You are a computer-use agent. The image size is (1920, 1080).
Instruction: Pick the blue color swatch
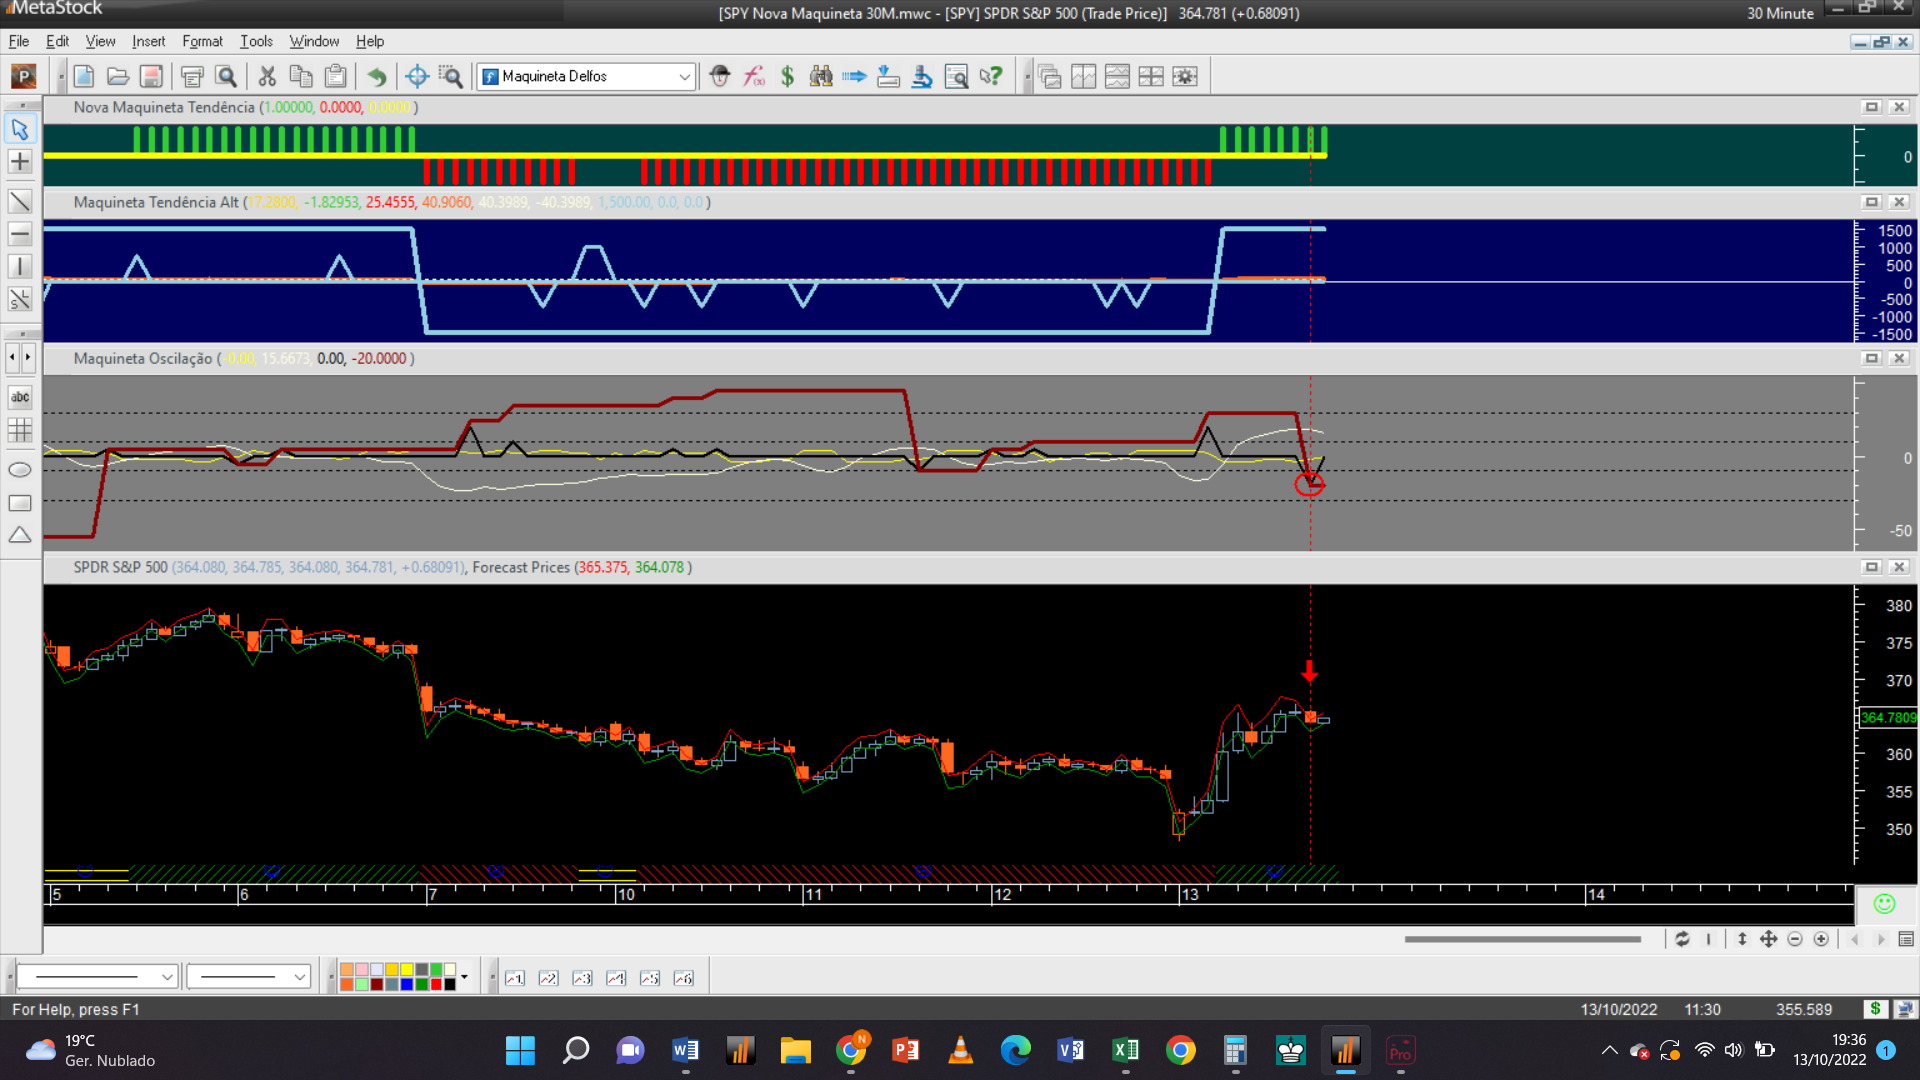[406, 984]
